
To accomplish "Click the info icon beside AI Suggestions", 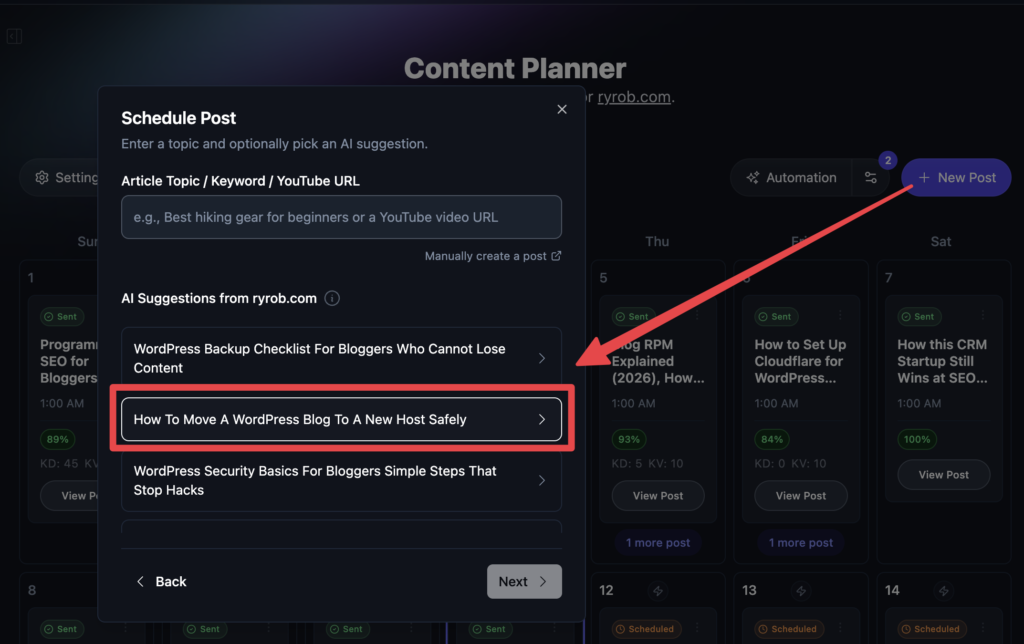I will click(x=331, y=298).
